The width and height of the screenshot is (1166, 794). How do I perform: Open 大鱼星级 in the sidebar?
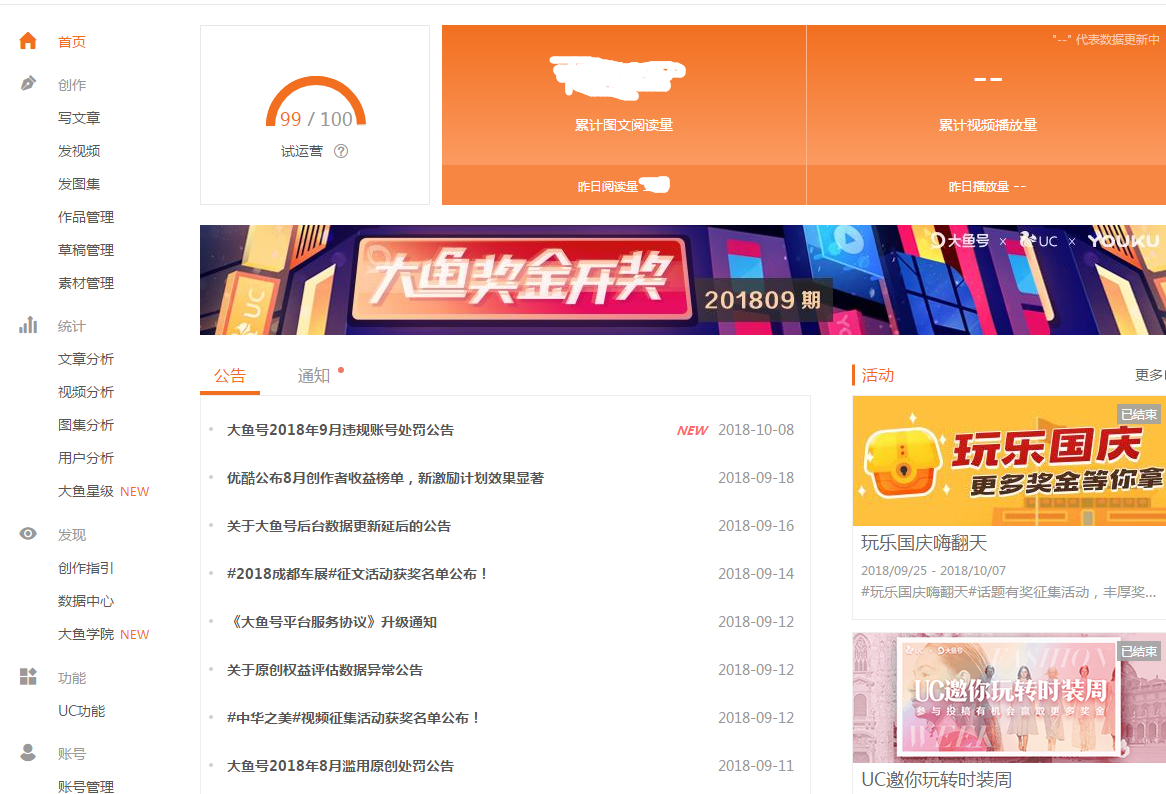click(86, 491)
